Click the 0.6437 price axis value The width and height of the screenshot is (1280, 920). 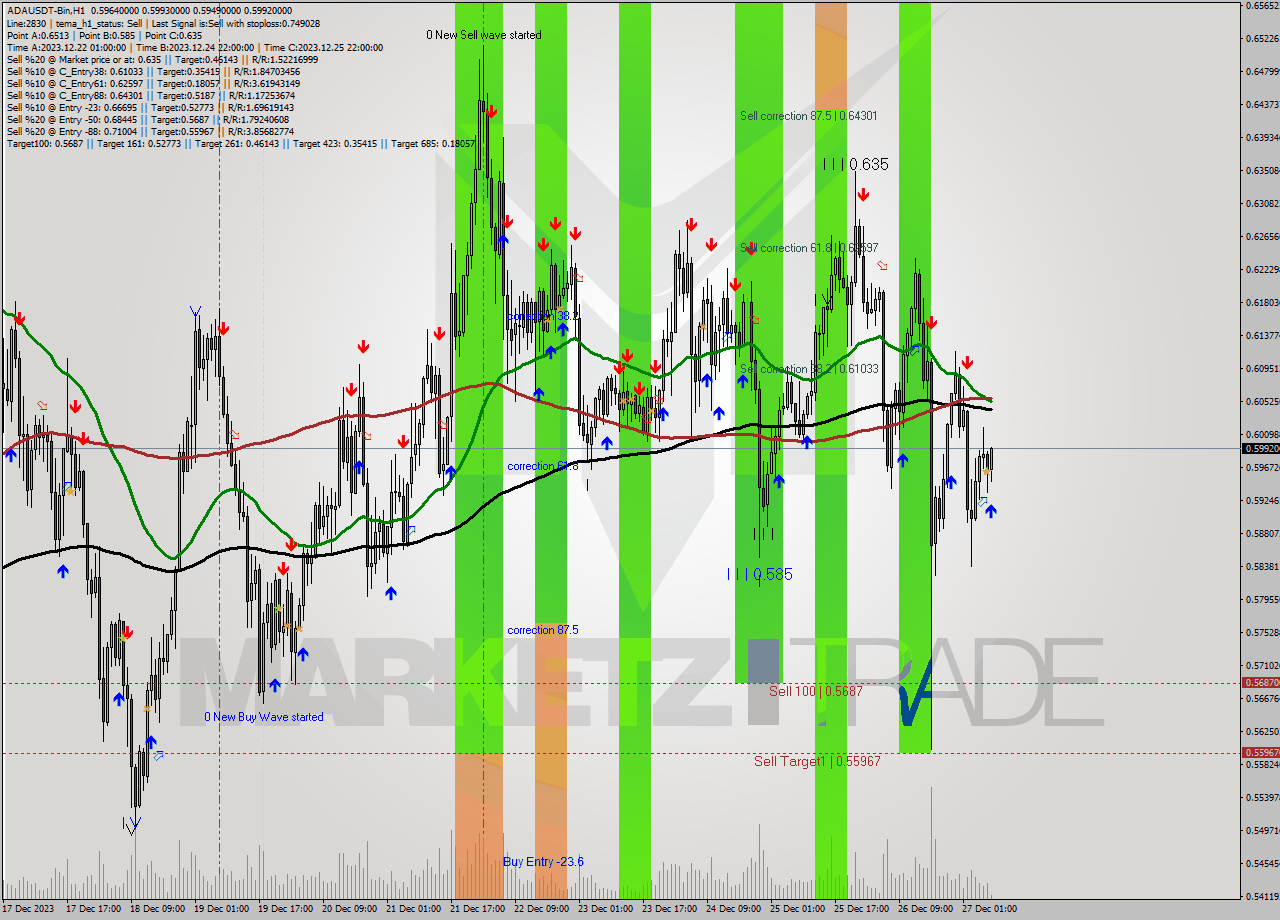(1263, 104)
